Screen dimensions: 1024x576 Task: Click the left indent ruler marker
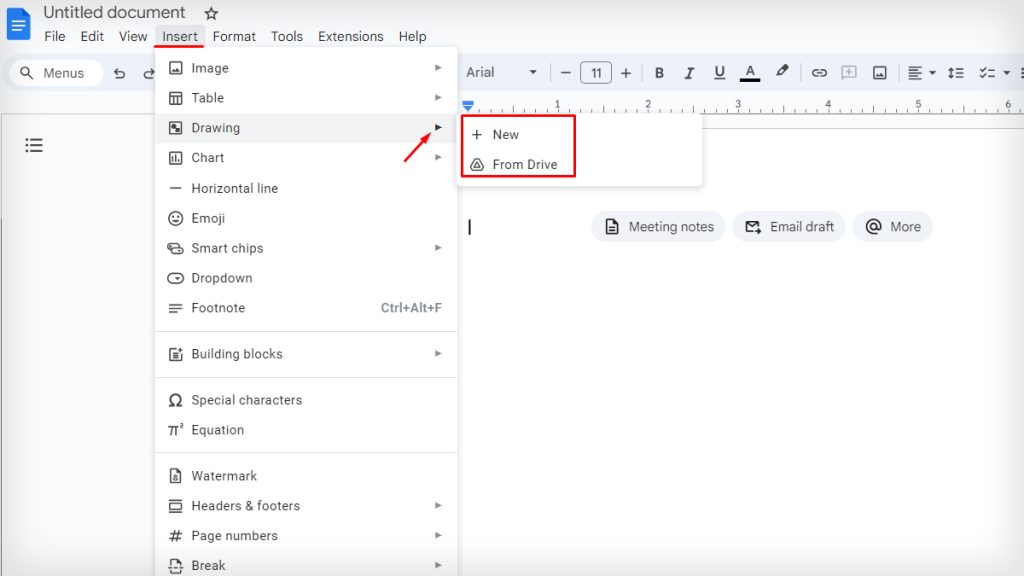468,106
